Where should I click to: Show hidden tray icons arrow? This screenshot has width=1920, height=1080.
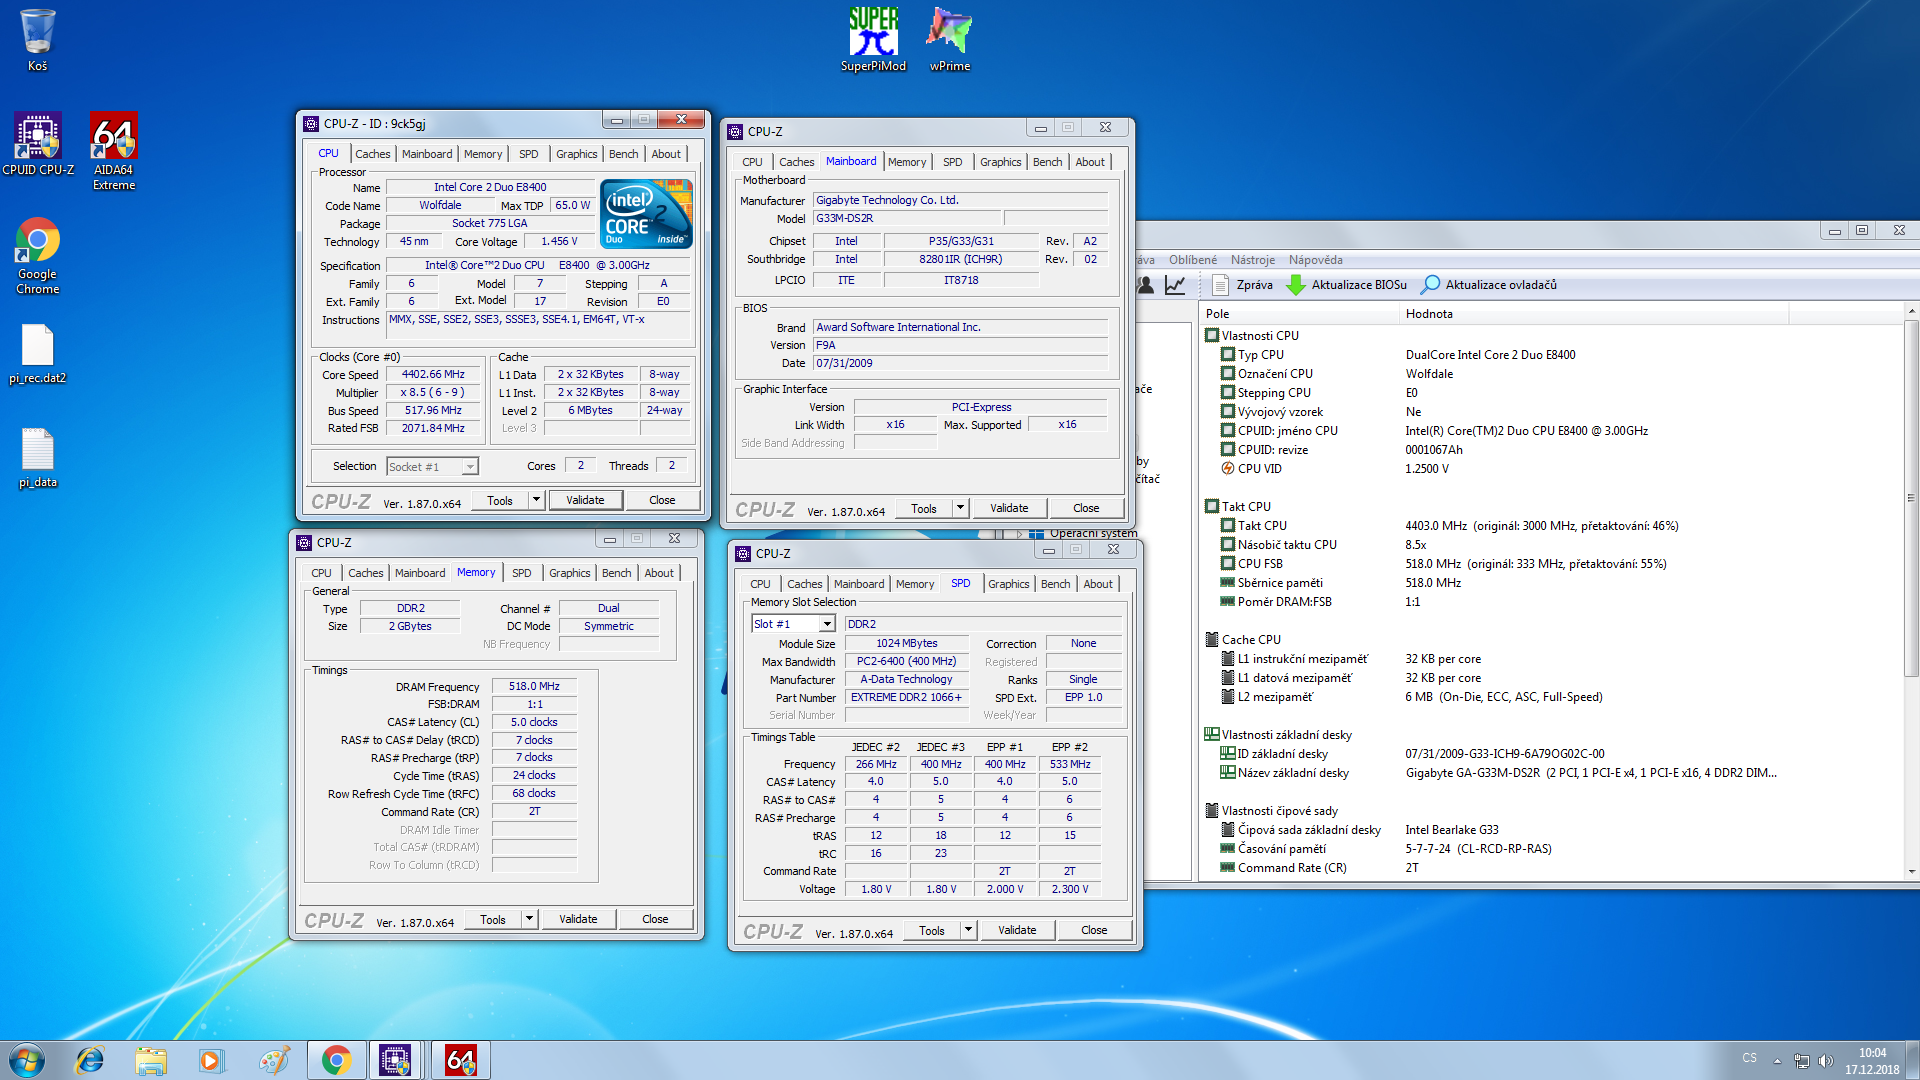coord(1777,1061)
